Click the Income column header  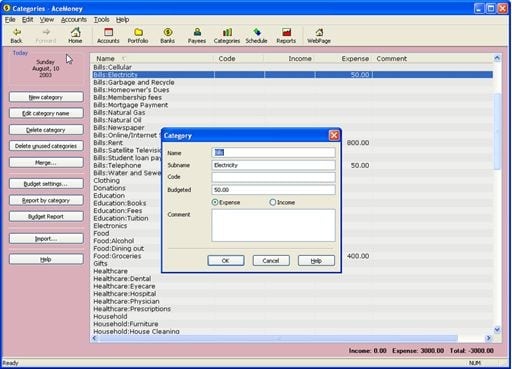coord(289,59)
